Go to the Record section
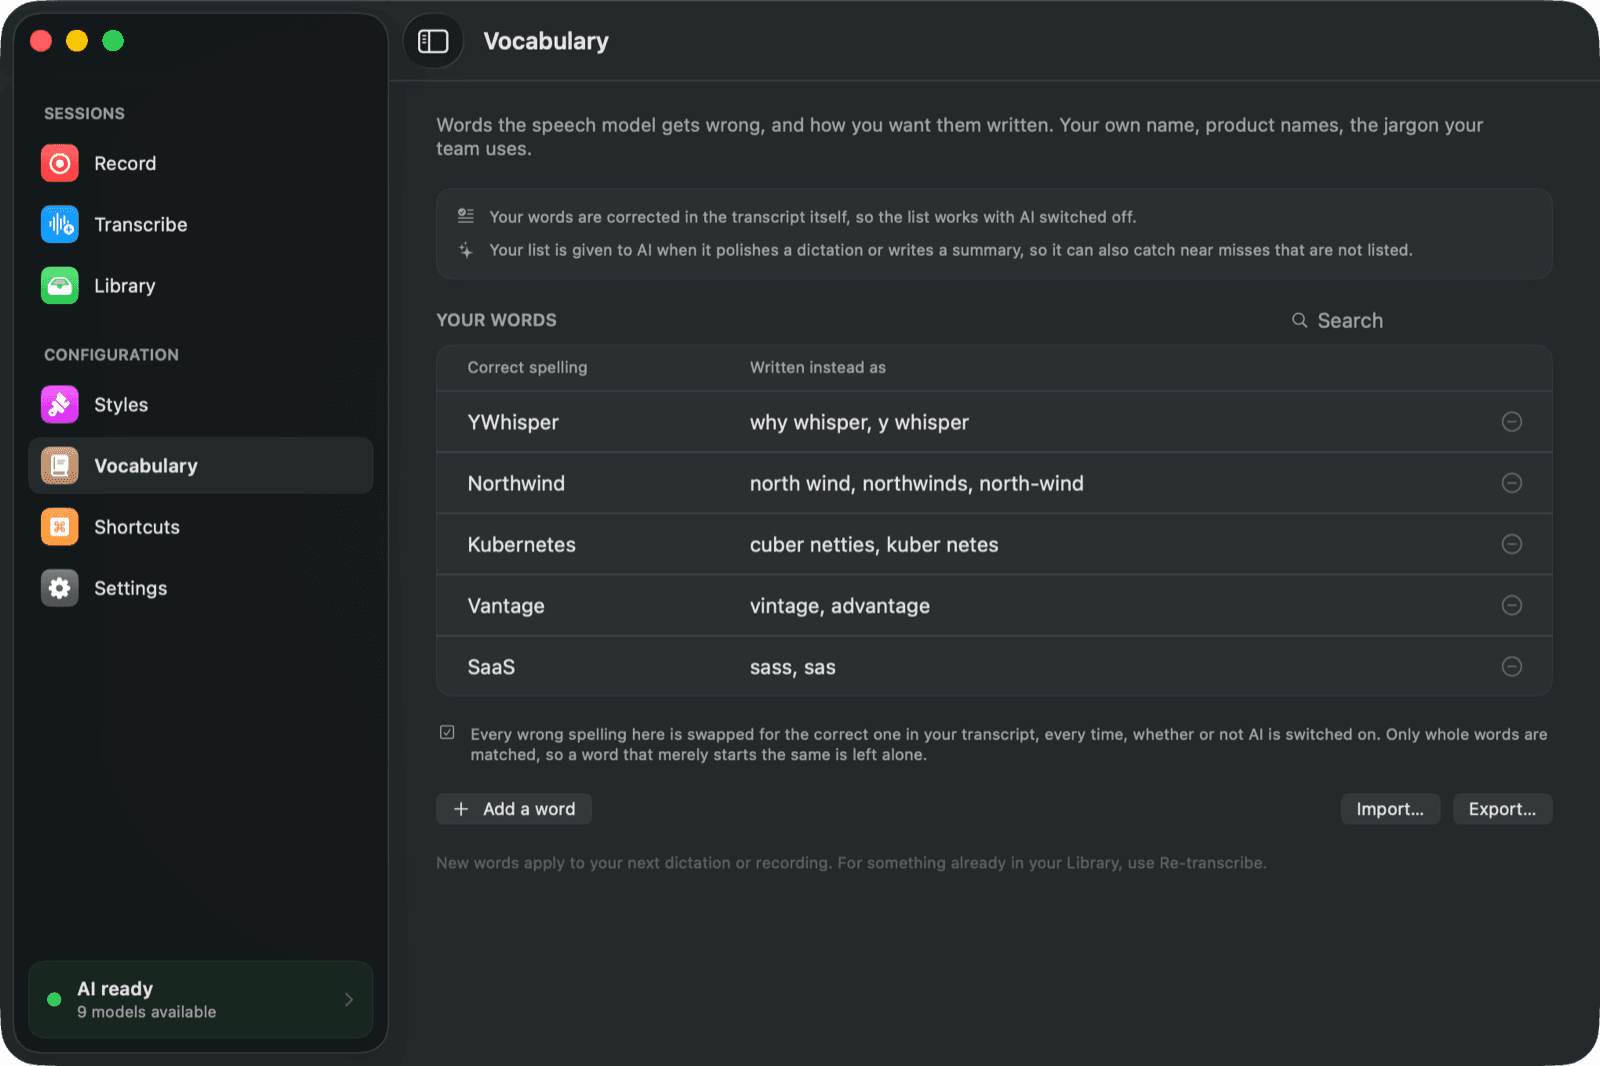Viewport: 1600px width, 1066px height. 200,163
